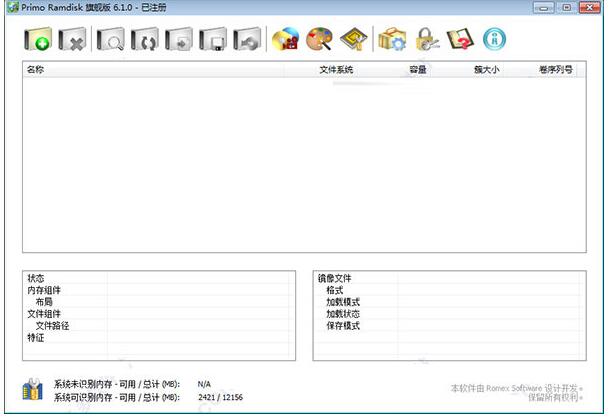Select the 加载模式 row
The width and height of the screenshot is (609, 418).
click(449, 302)
